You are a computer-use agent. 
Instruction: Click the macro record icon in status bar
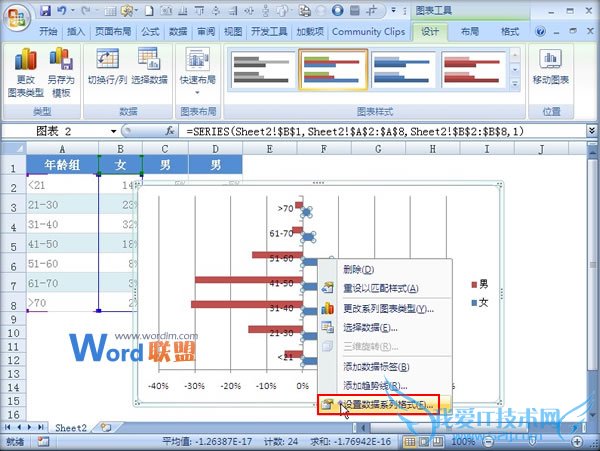click(43, 442)
